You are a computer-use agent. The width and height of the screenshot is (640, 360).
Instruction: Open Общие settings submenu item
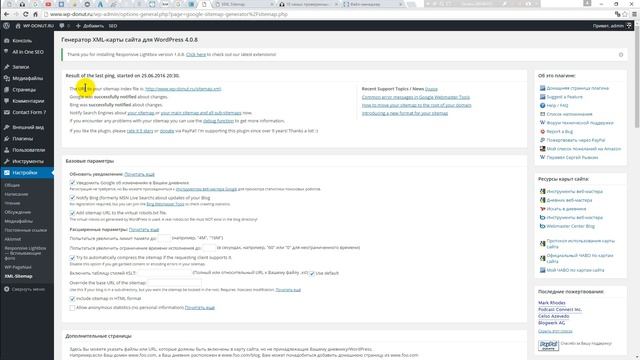pyautogui.click(x=12, y=185)
